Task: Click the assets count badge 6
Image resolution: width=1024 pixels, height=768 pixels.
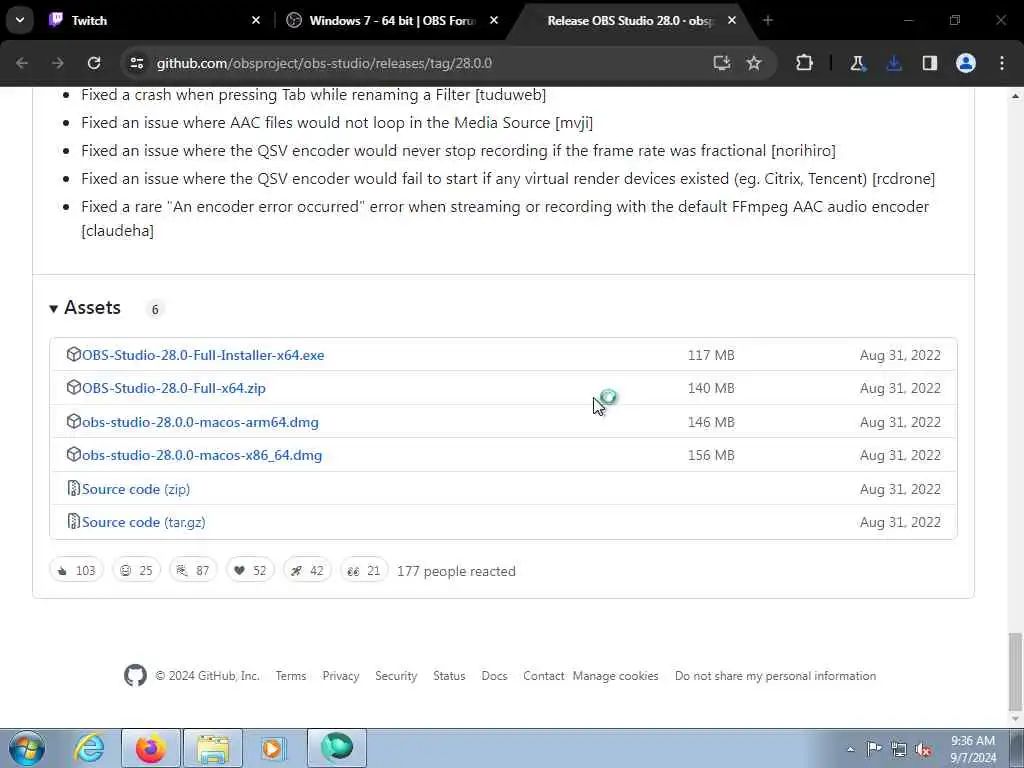Action: pyautogui.click(x=155, y=309)
